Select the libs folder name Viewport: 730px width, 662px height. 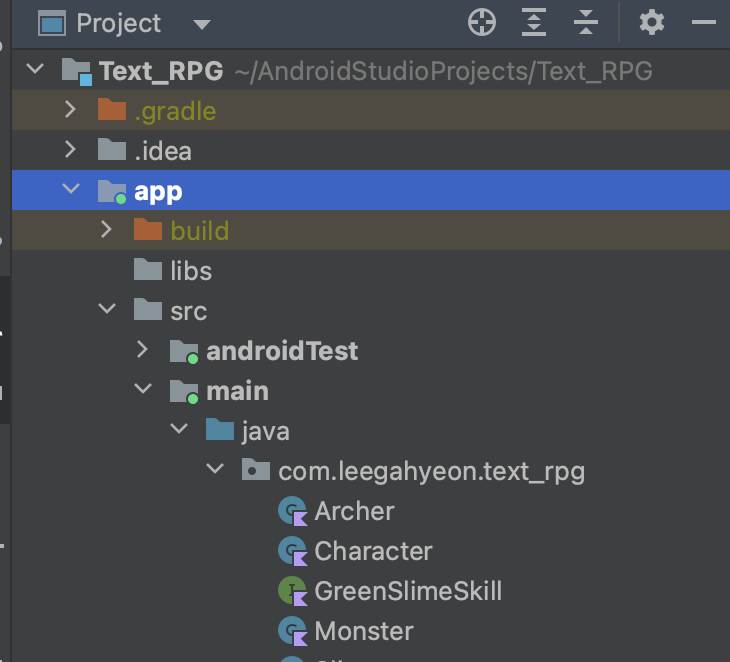tap(191, 271)
